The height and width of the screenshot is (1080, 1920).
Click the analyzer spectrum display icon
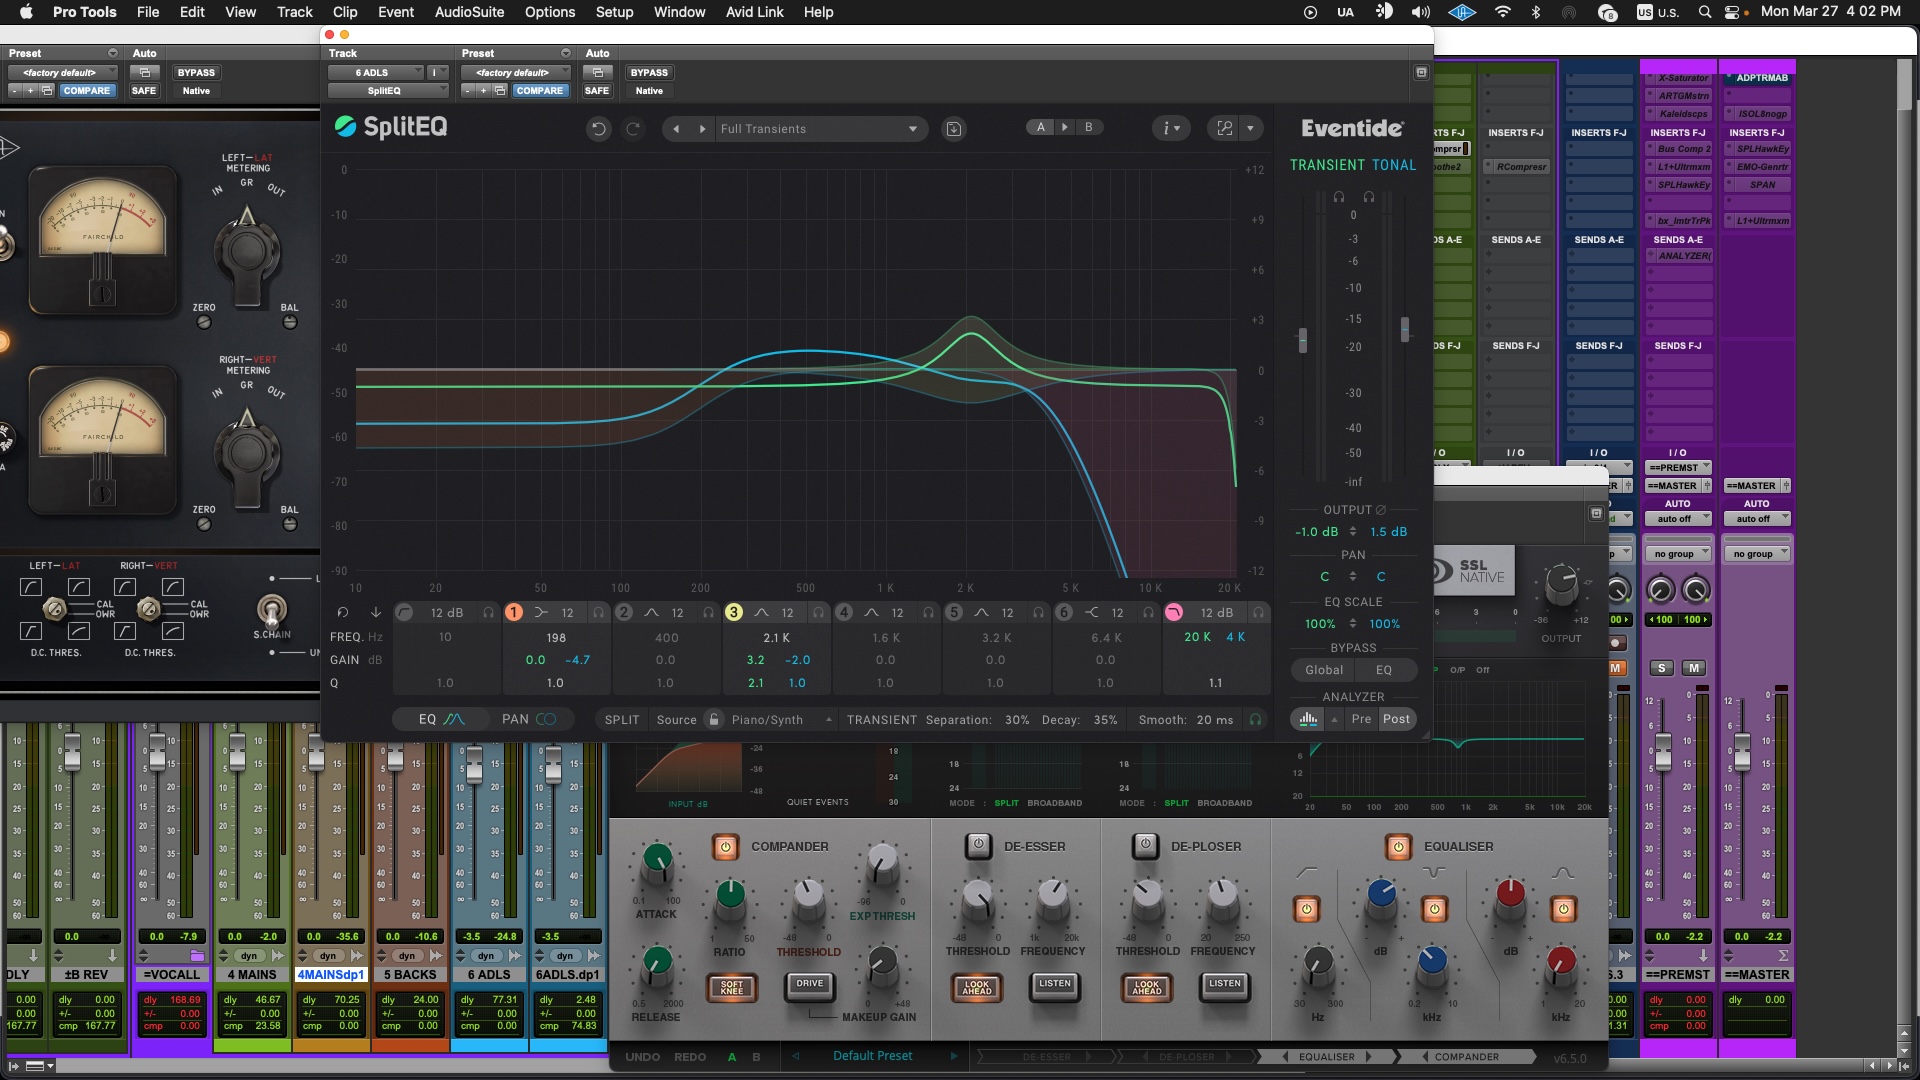pos(1308,719)
